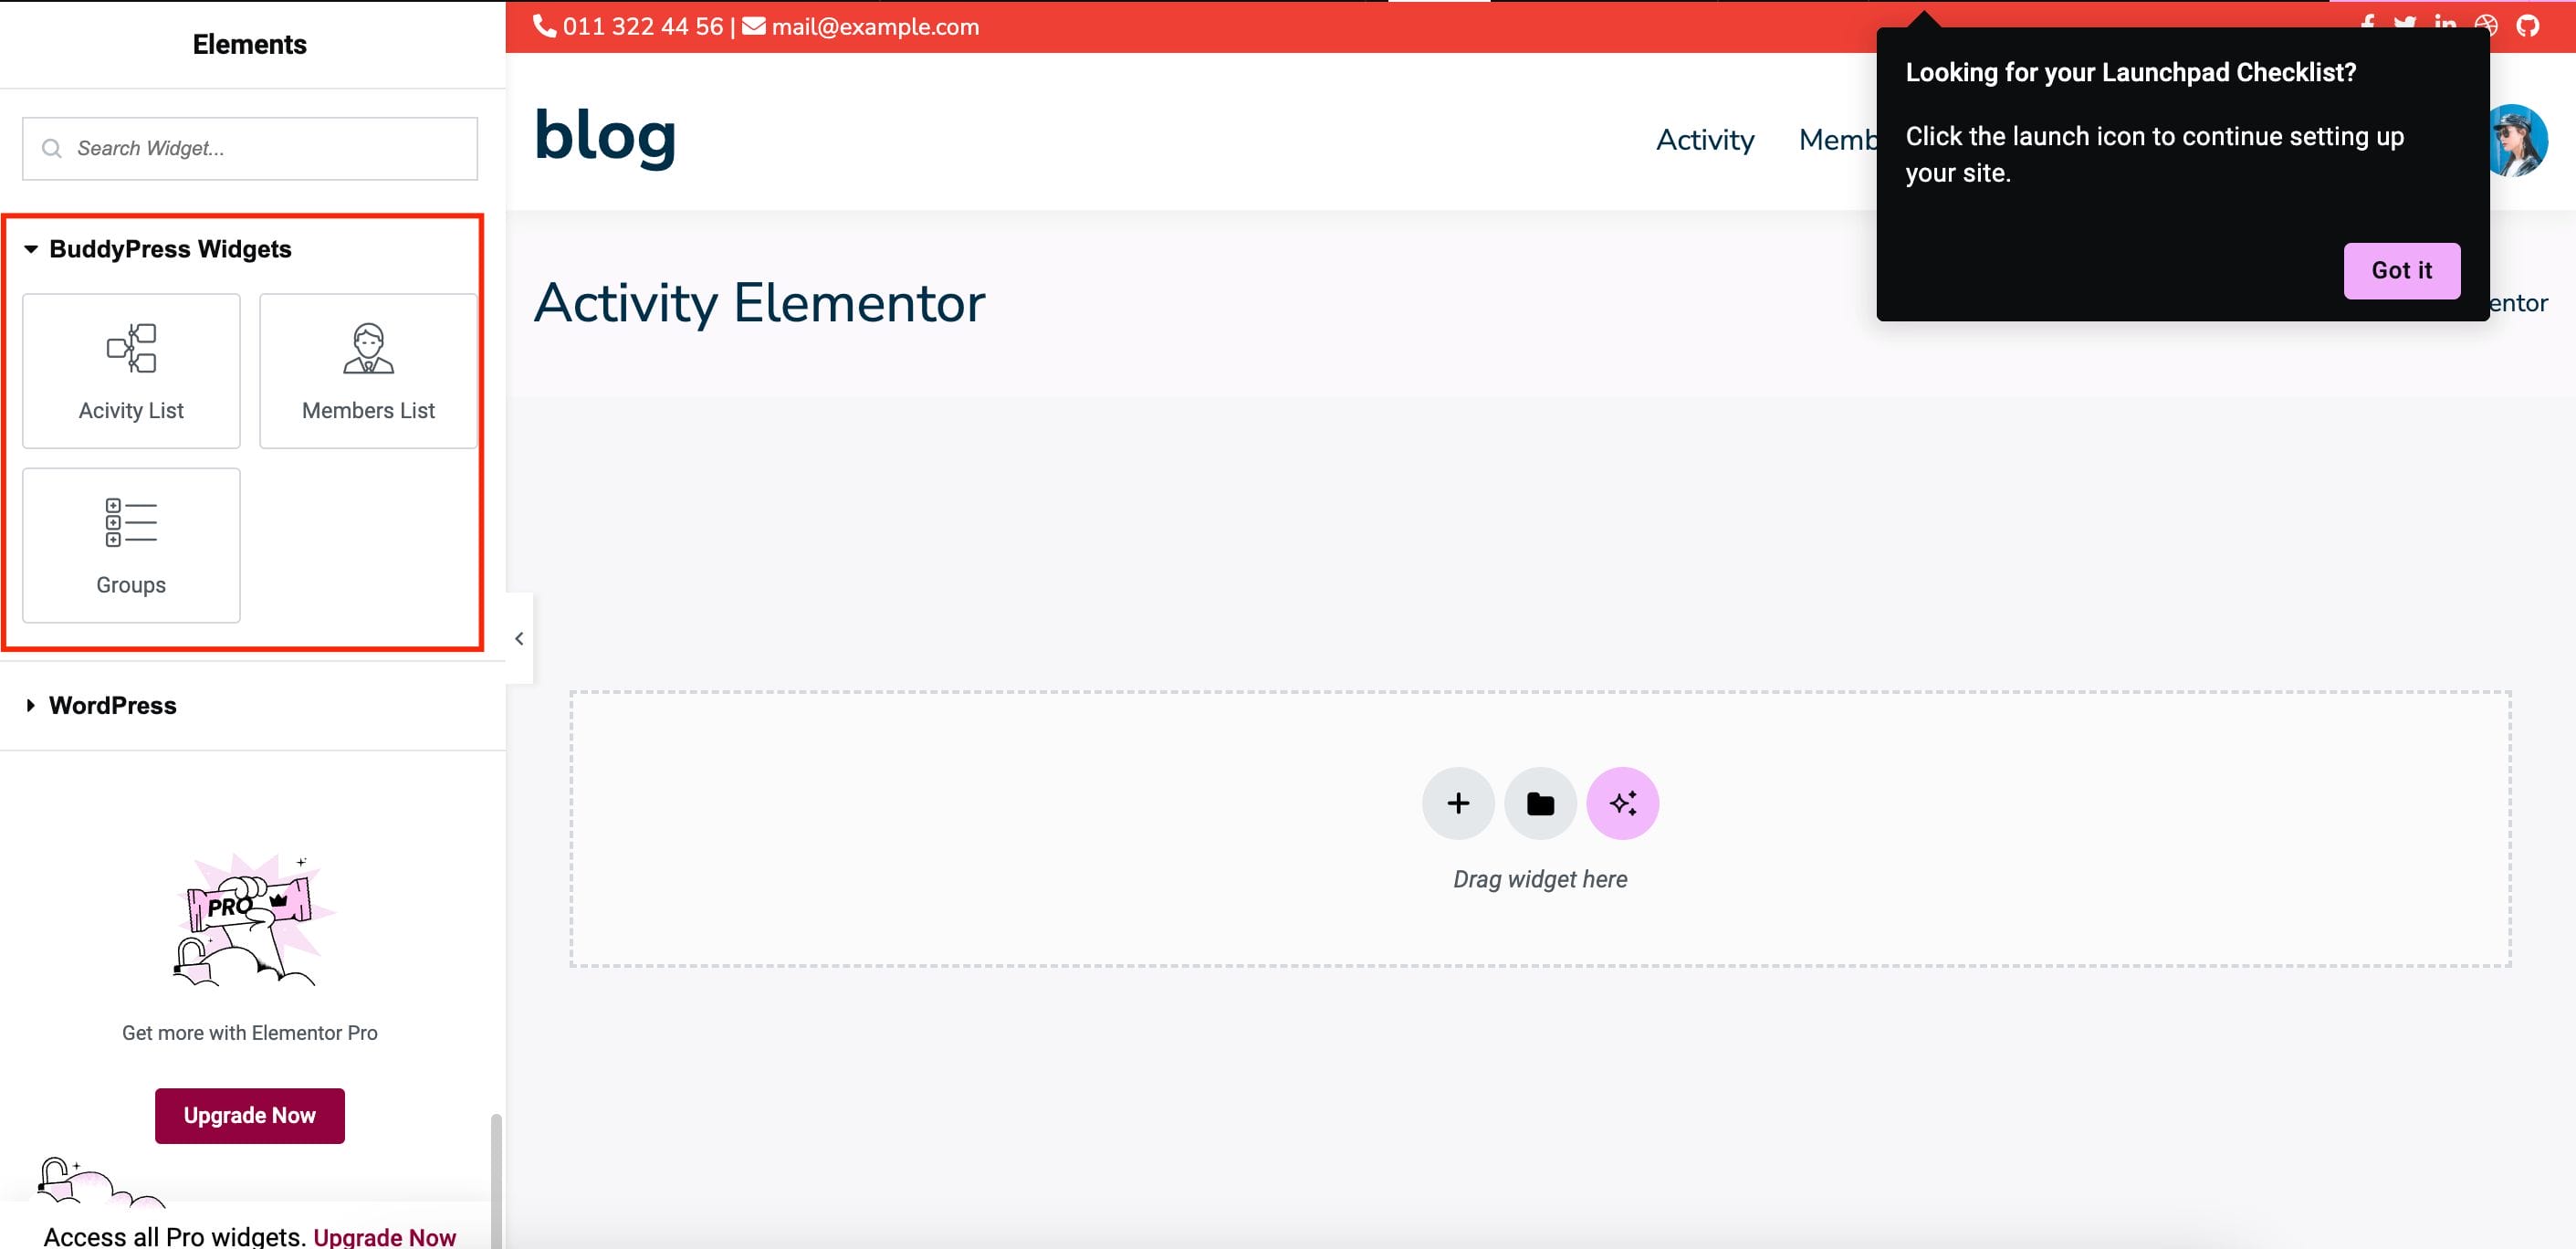
Task: Select the Groups widget
Action: [x=131, y=545]
